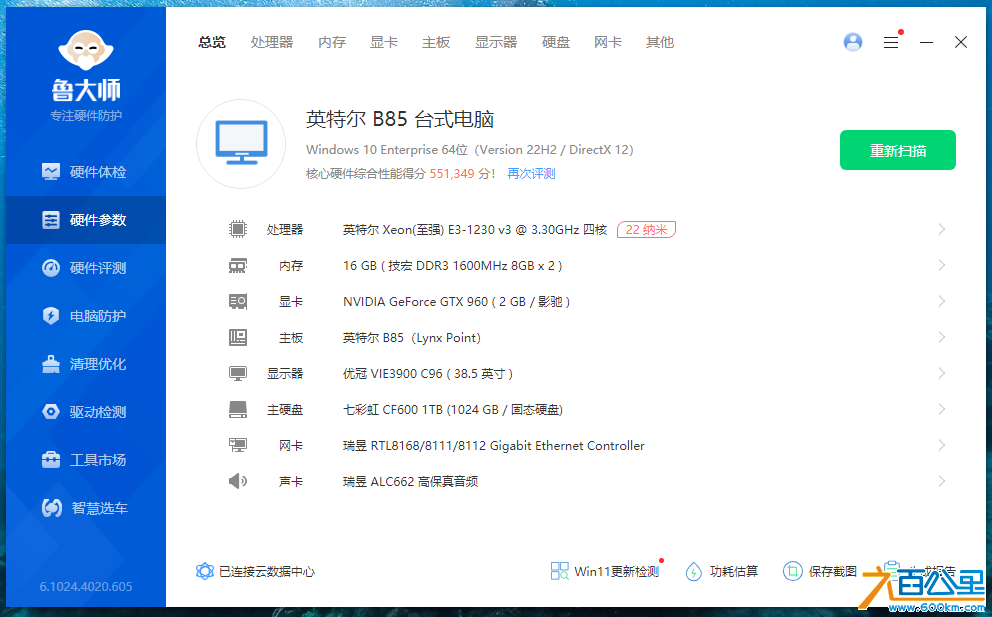Click the RTL8168 Gigabit Ethernet Controller text

click(493, 446)
